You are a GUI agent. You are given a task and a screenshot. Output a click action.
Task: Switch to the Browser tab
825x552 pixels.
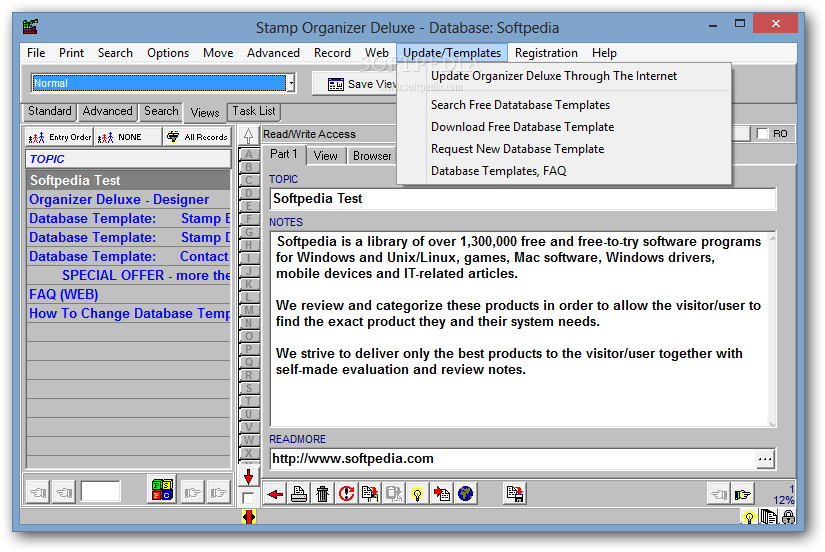tap(372, 156)
